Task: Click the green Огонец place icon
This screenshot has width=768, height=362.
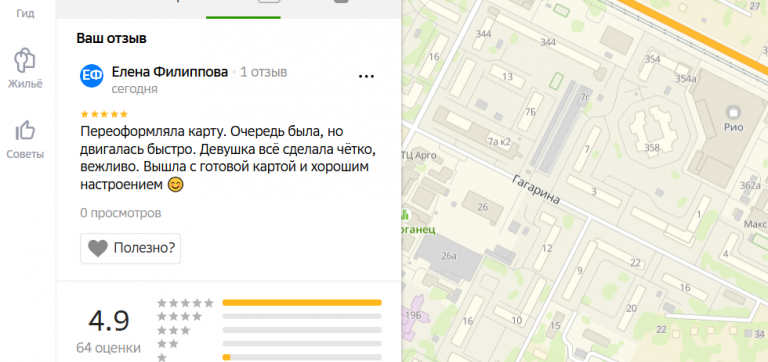Action: (405, 215)
